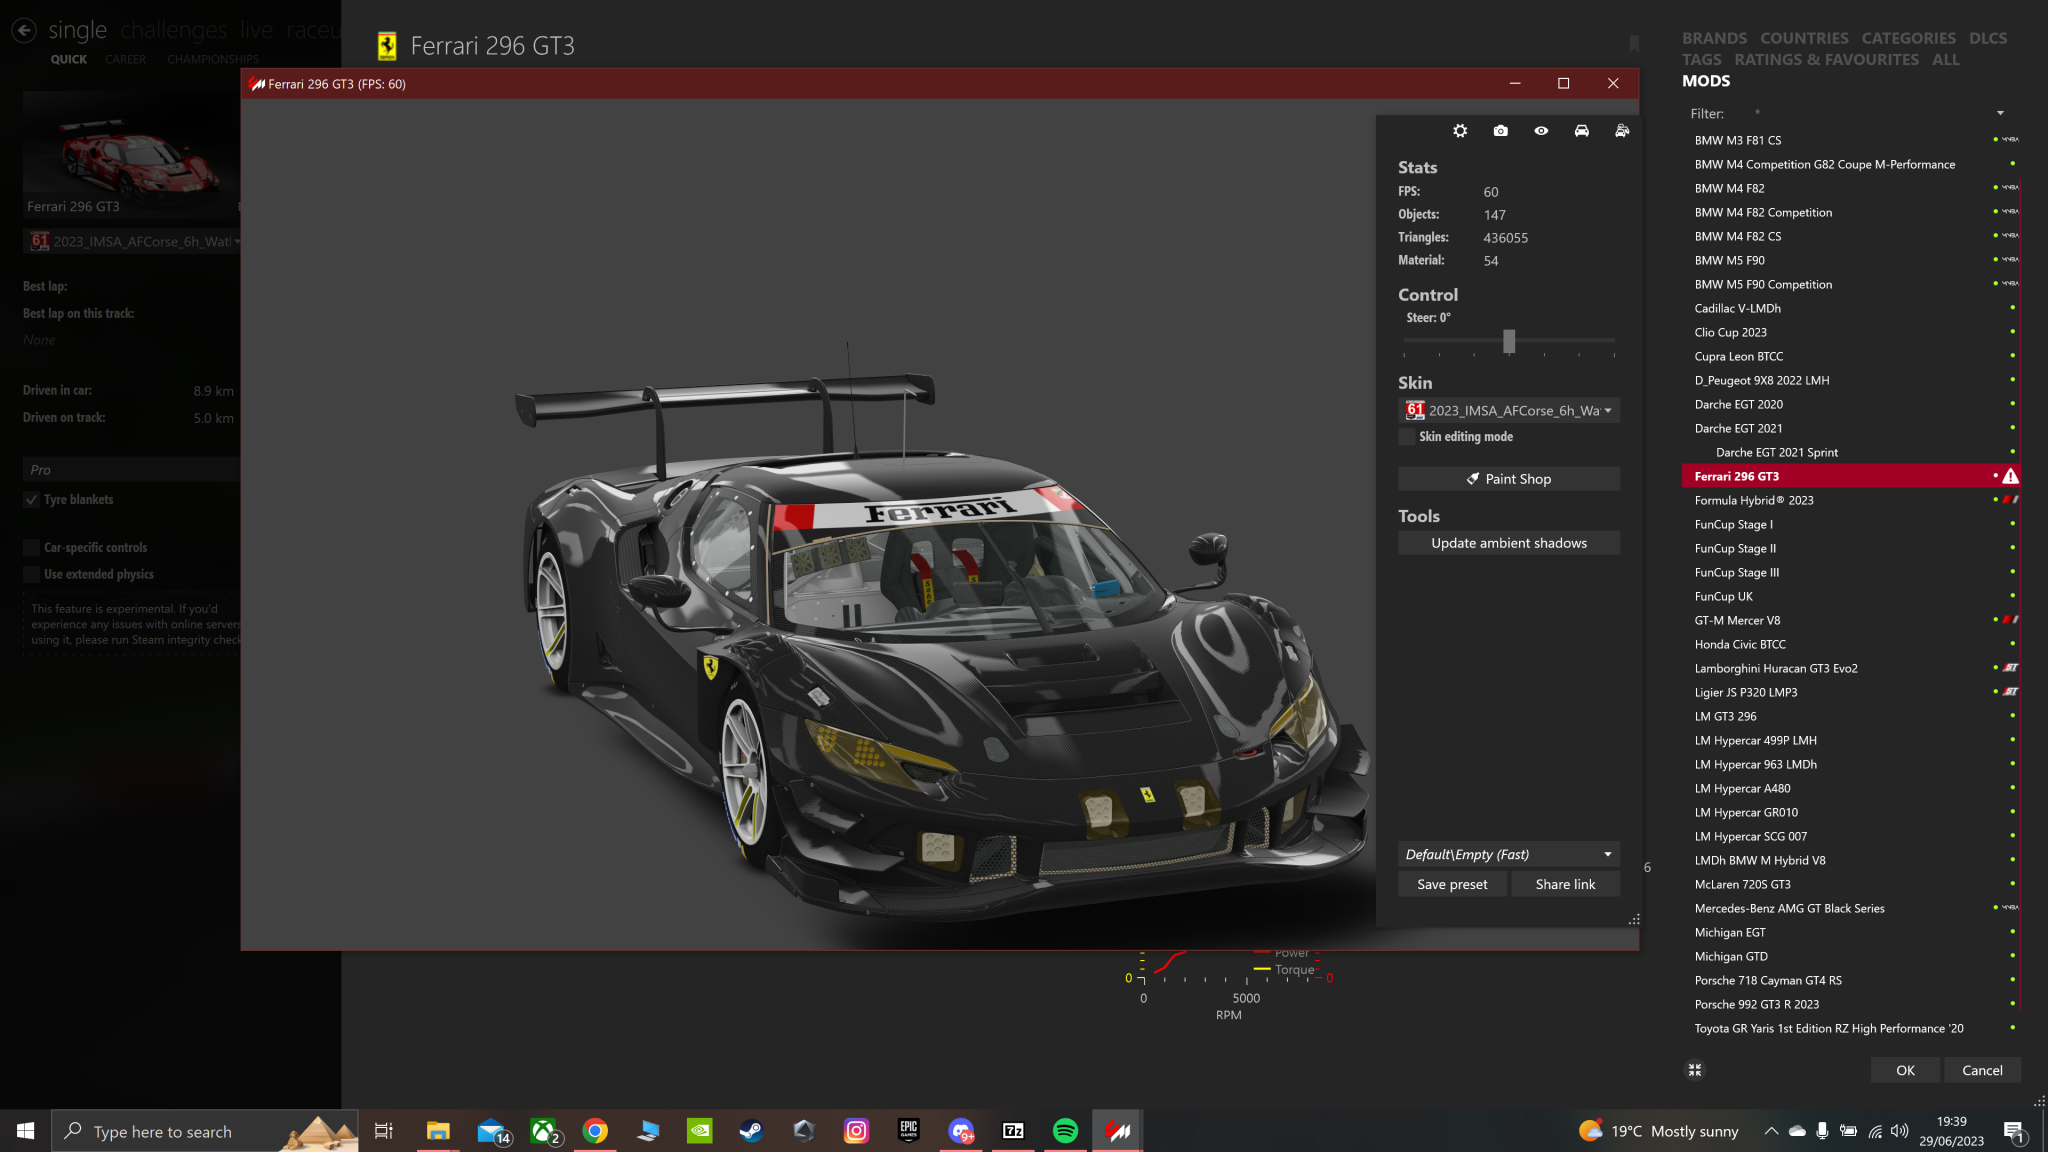Switch to the COUNTRIES tab

pyautogui.click(x=1804, y=38)
